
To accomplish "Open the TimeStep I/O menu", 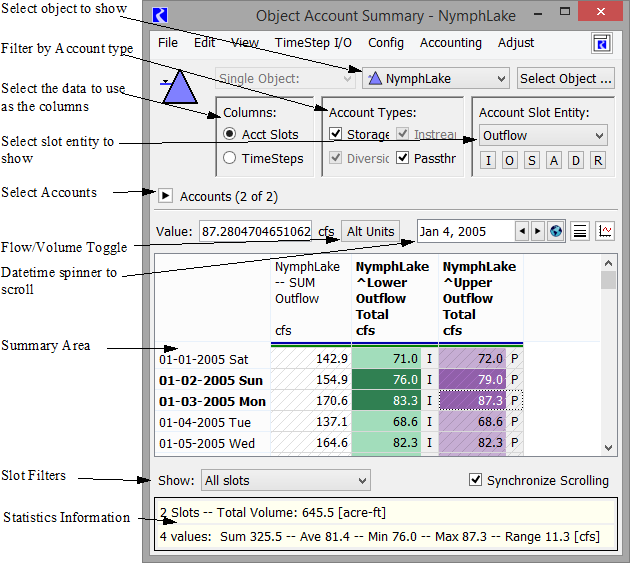I will [x=313, y=43].
